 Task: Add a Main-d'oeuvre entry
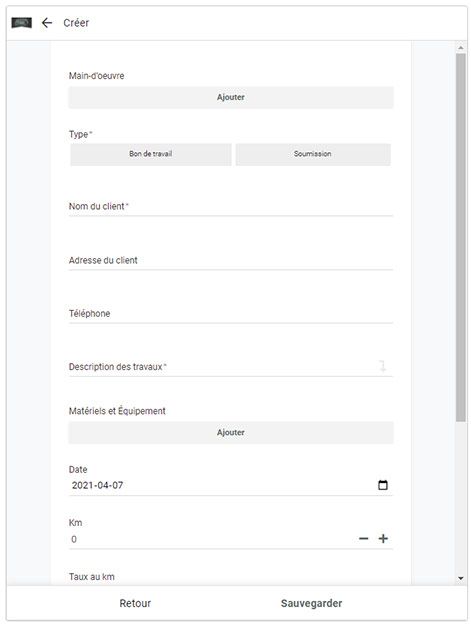pos(231,97)
